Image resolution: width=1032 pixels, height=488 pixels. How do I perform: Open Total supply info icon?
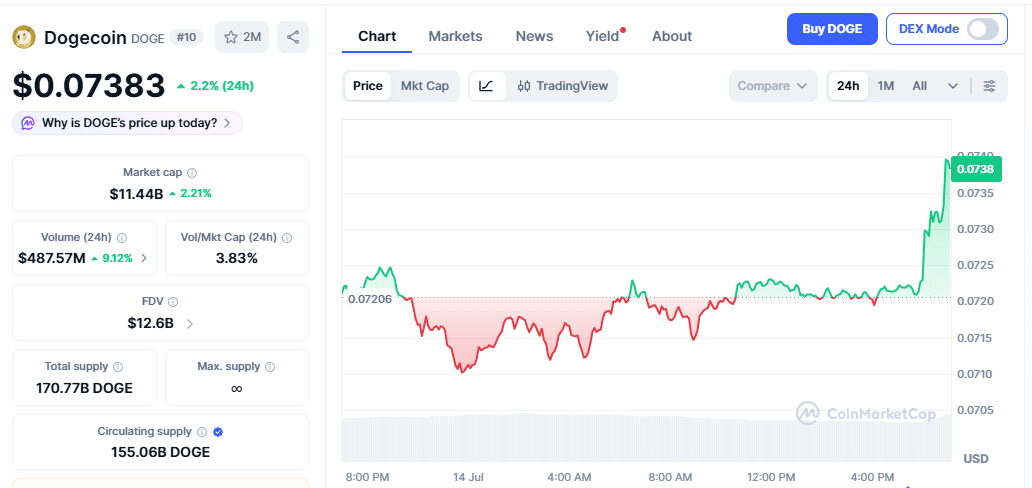point(118,366)
